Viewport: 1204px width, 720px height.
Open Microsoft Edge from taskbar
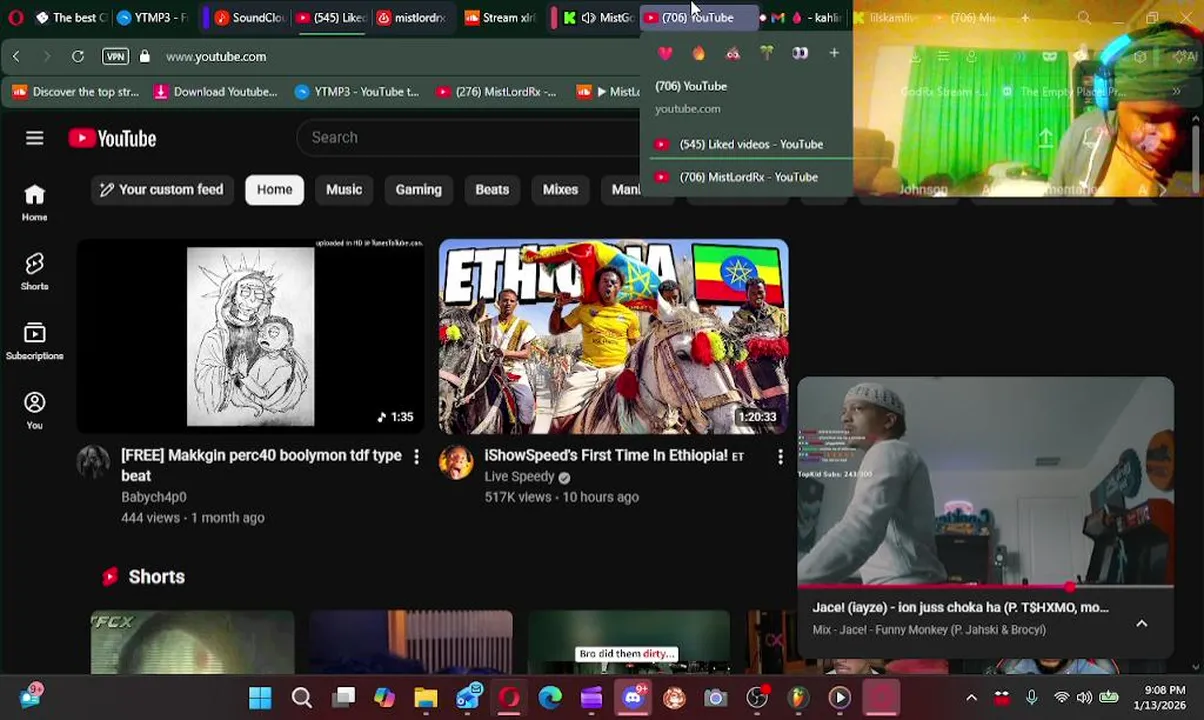point(550,697)
